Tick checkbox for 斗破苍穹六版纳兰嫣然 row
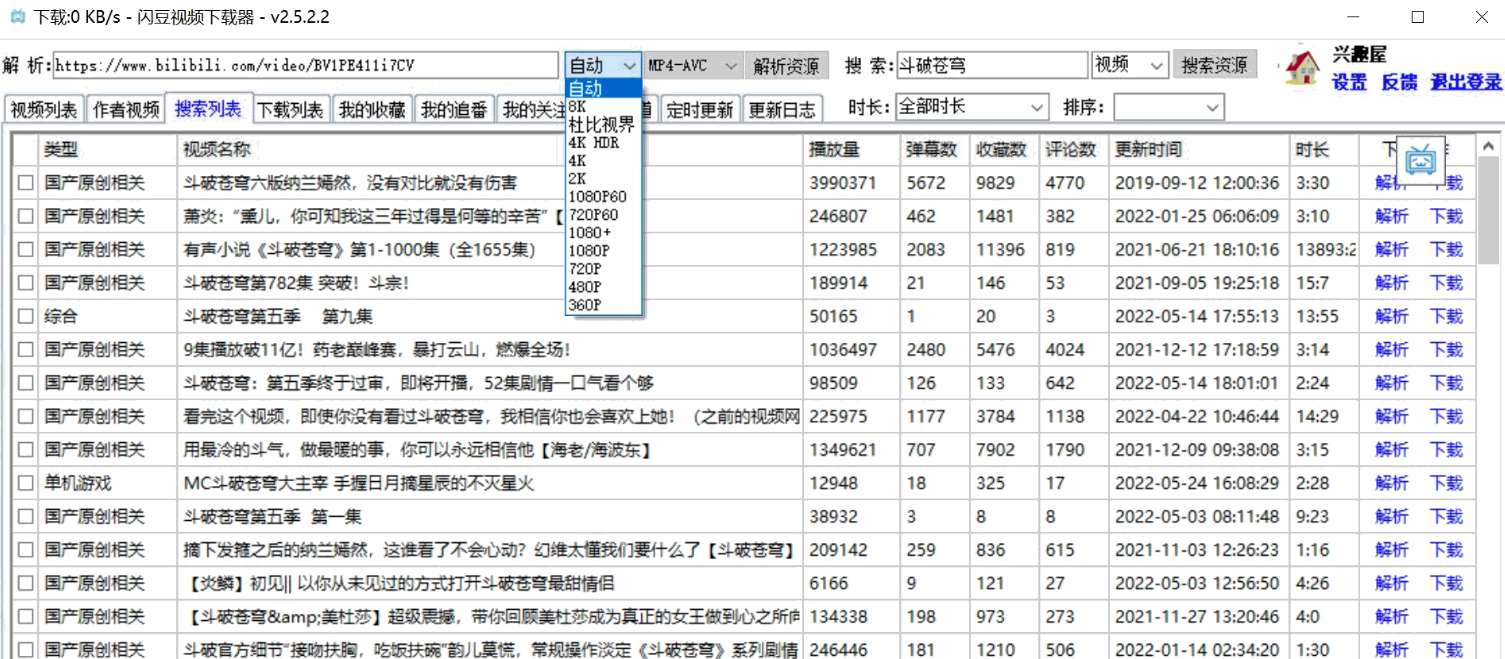 coord(25,183)
